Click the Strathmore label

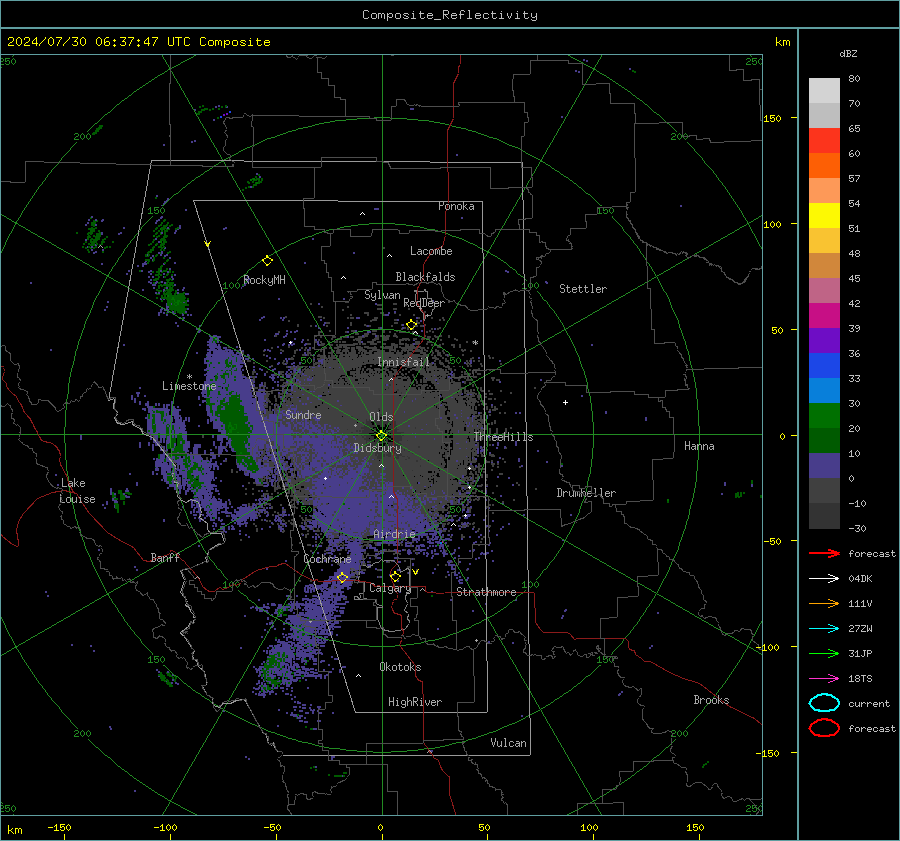pos(486,592)
